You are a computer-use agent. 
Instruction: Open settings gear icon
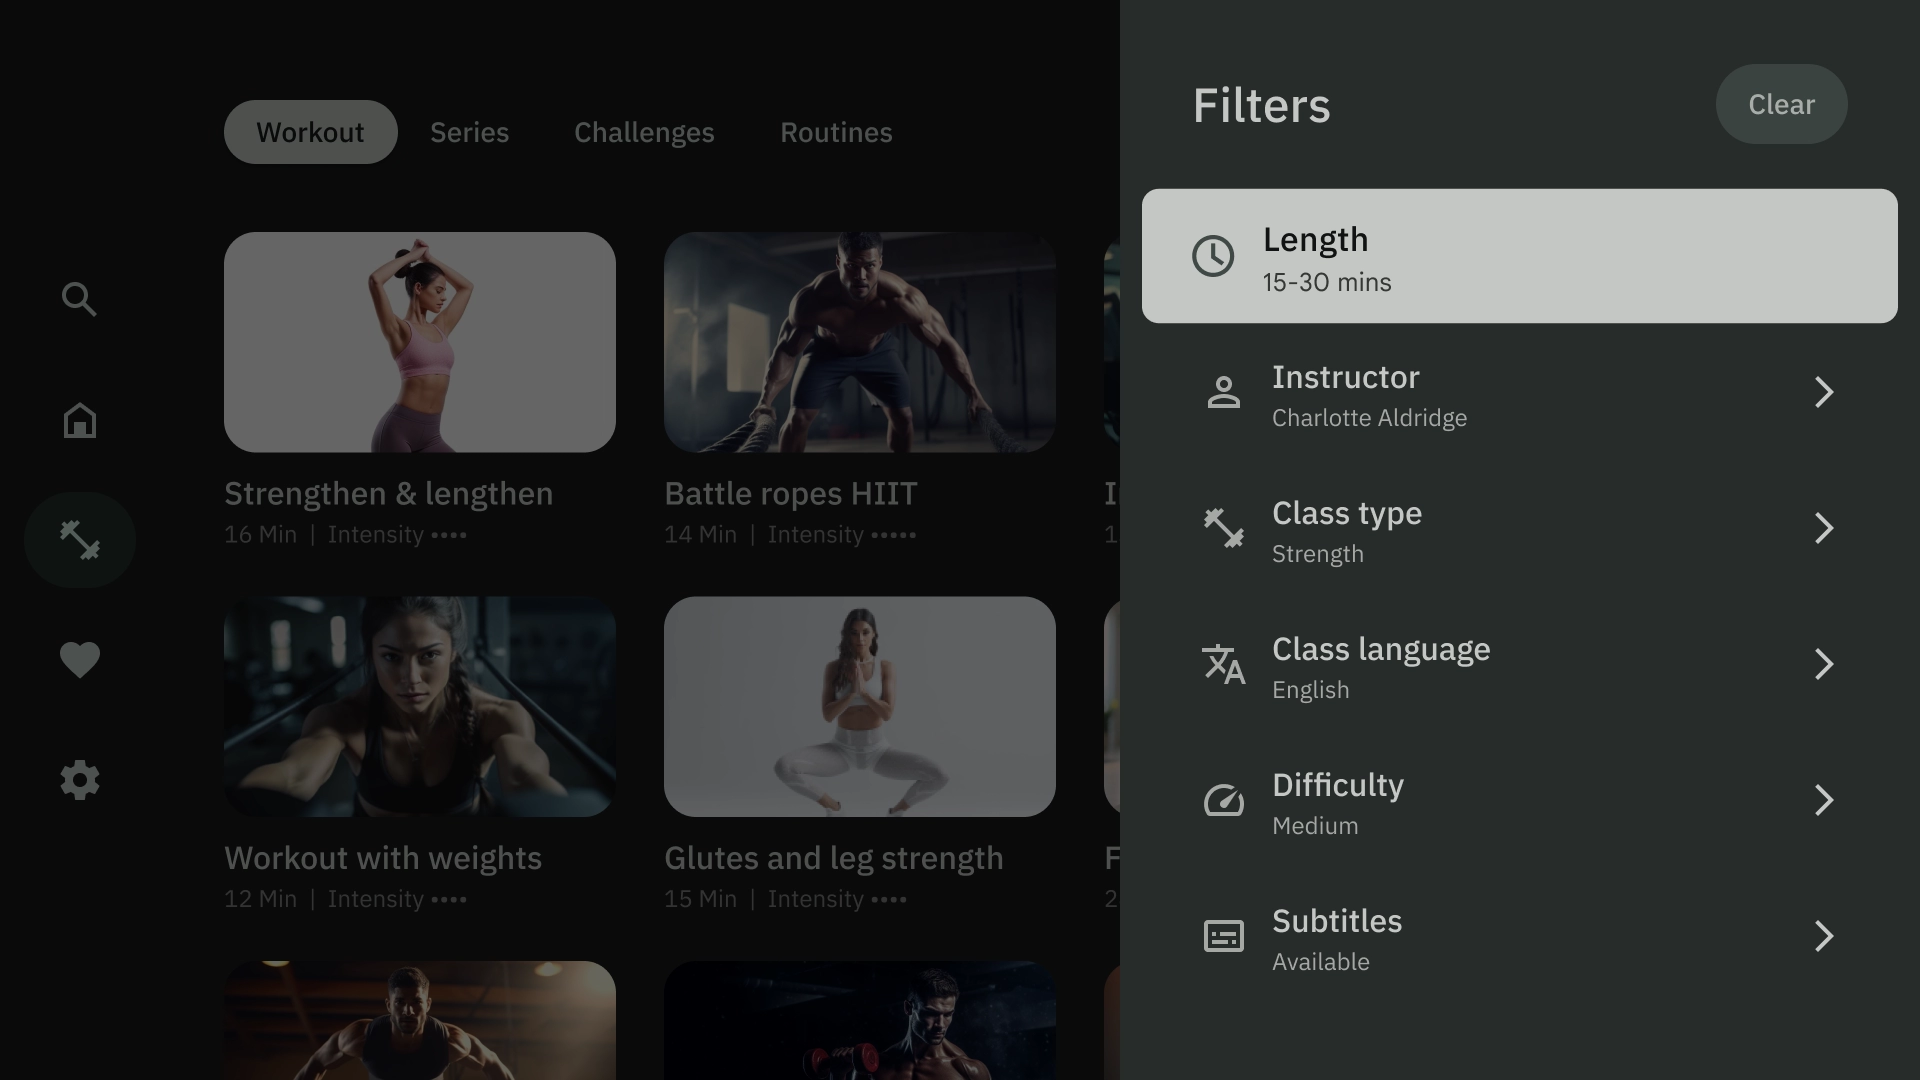pos(79,781)
